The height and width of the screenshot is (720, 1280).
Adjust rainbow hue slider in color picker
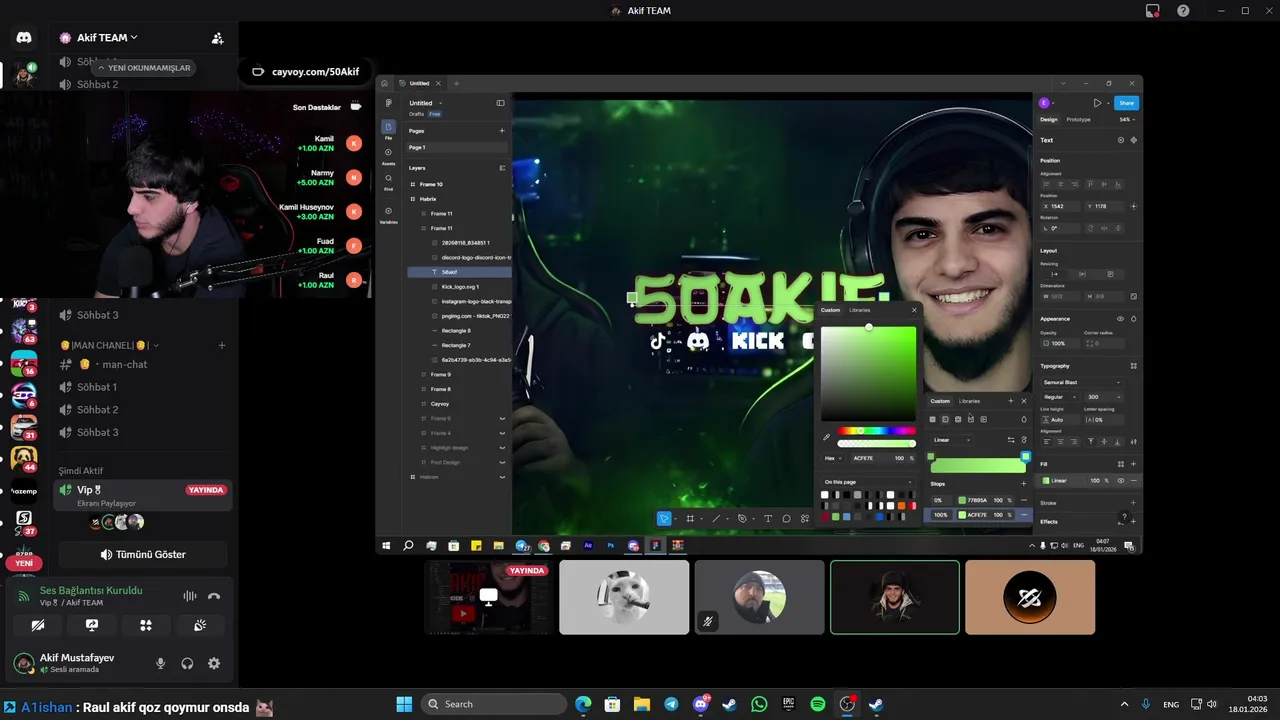876,431
